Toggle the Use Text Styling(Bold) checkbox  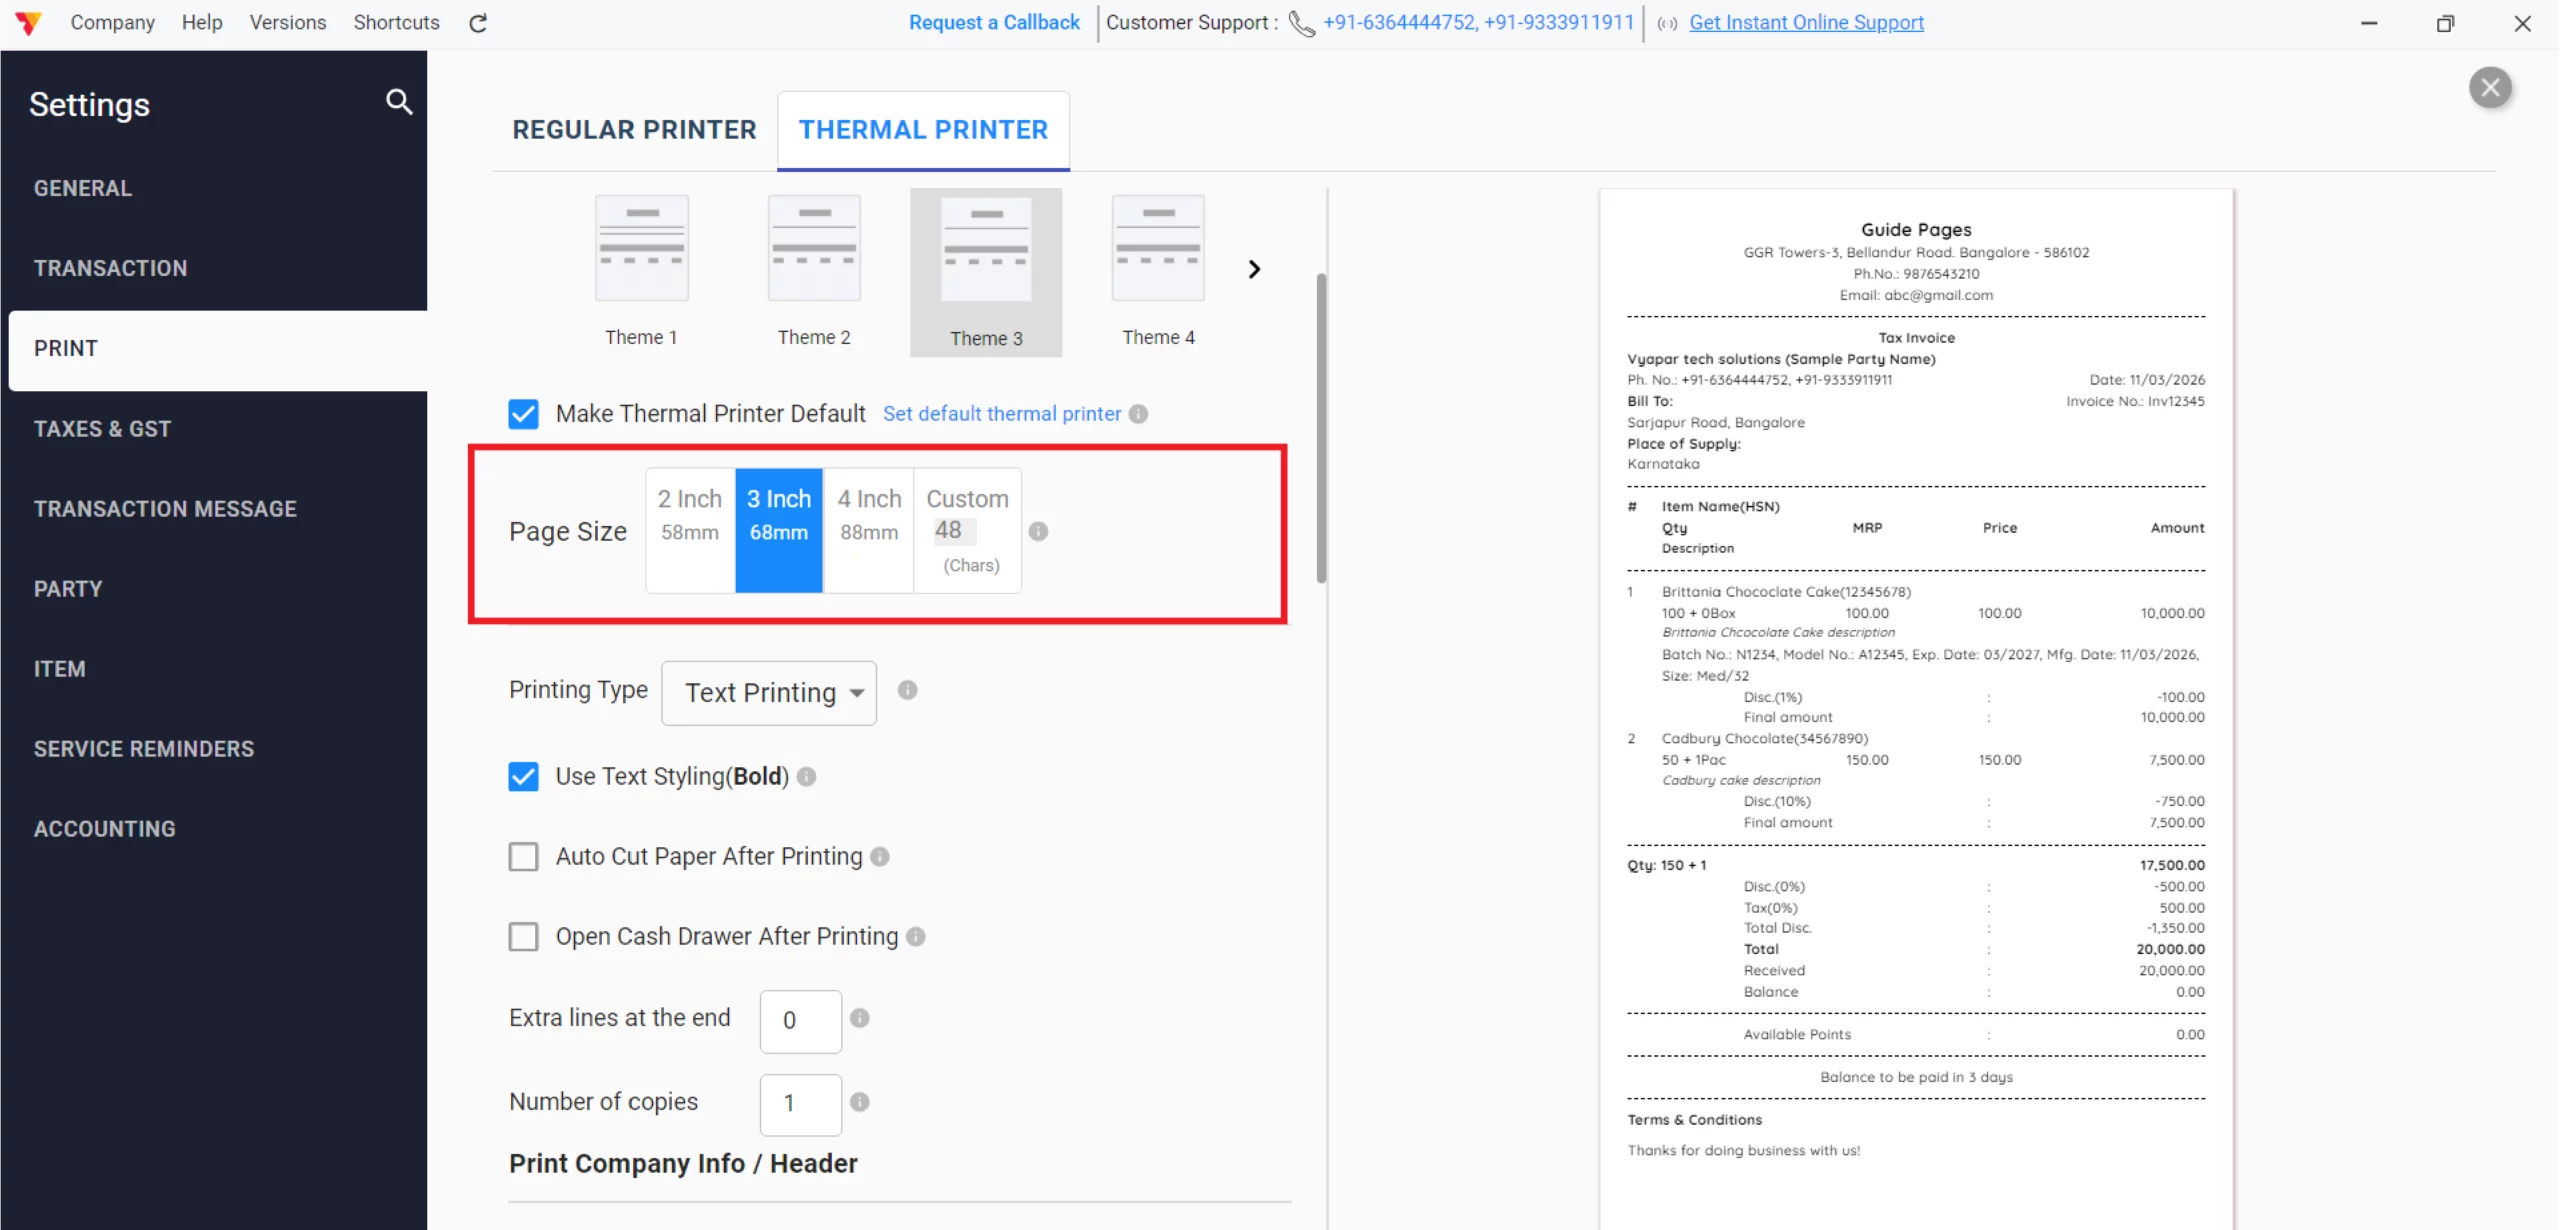pos(523,777)
